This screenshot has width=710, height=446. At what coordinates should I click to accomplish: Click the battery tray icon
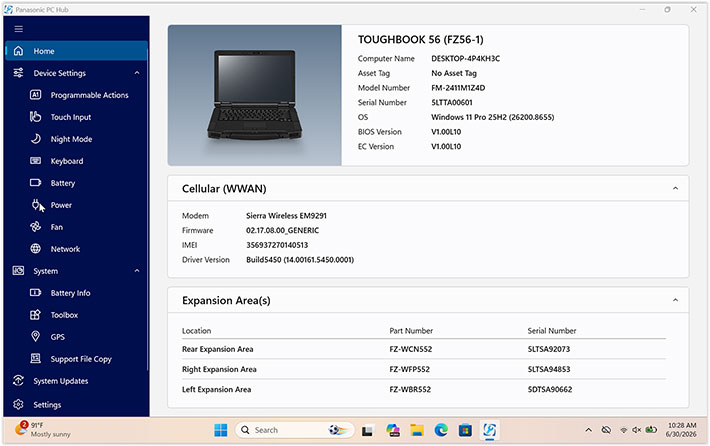coord(651,429)
